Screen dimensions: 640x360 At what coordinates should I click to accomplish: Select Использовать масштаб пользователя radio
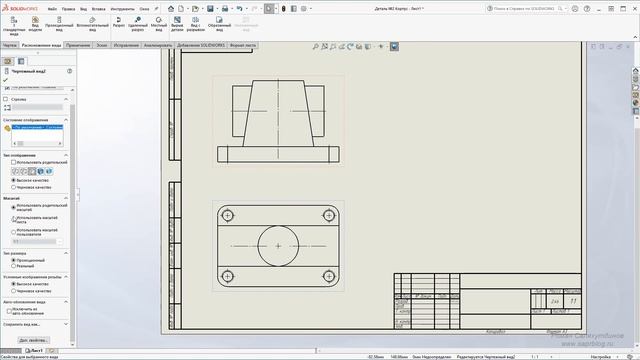point(13,232)
